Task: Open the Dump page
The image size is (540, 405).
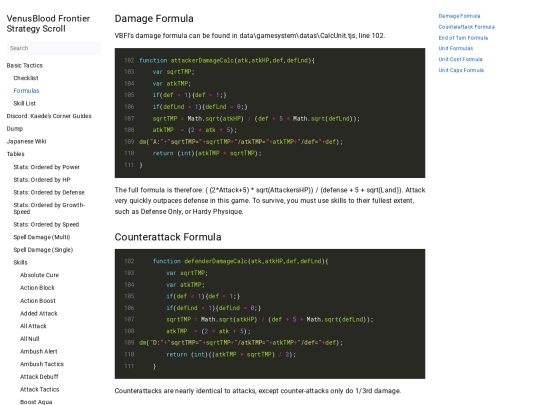Action: coord(15,129)
